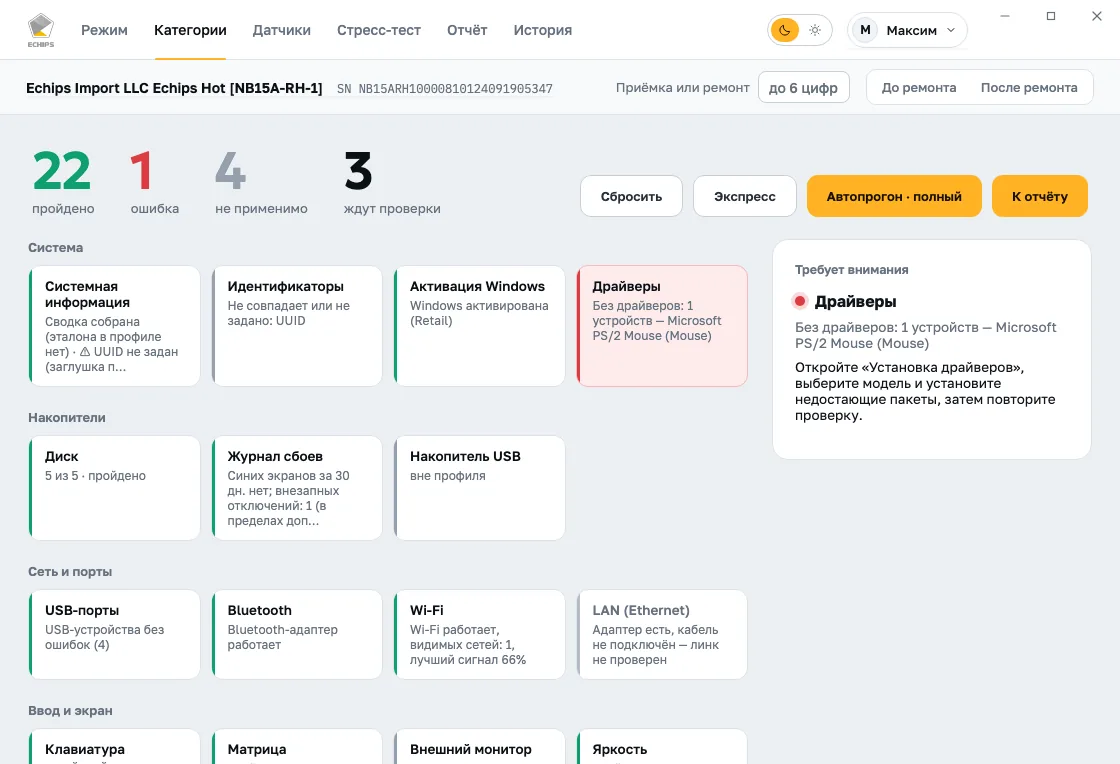
Task: Click the Ввод и экран section header
Action: (x=70, y=711)
